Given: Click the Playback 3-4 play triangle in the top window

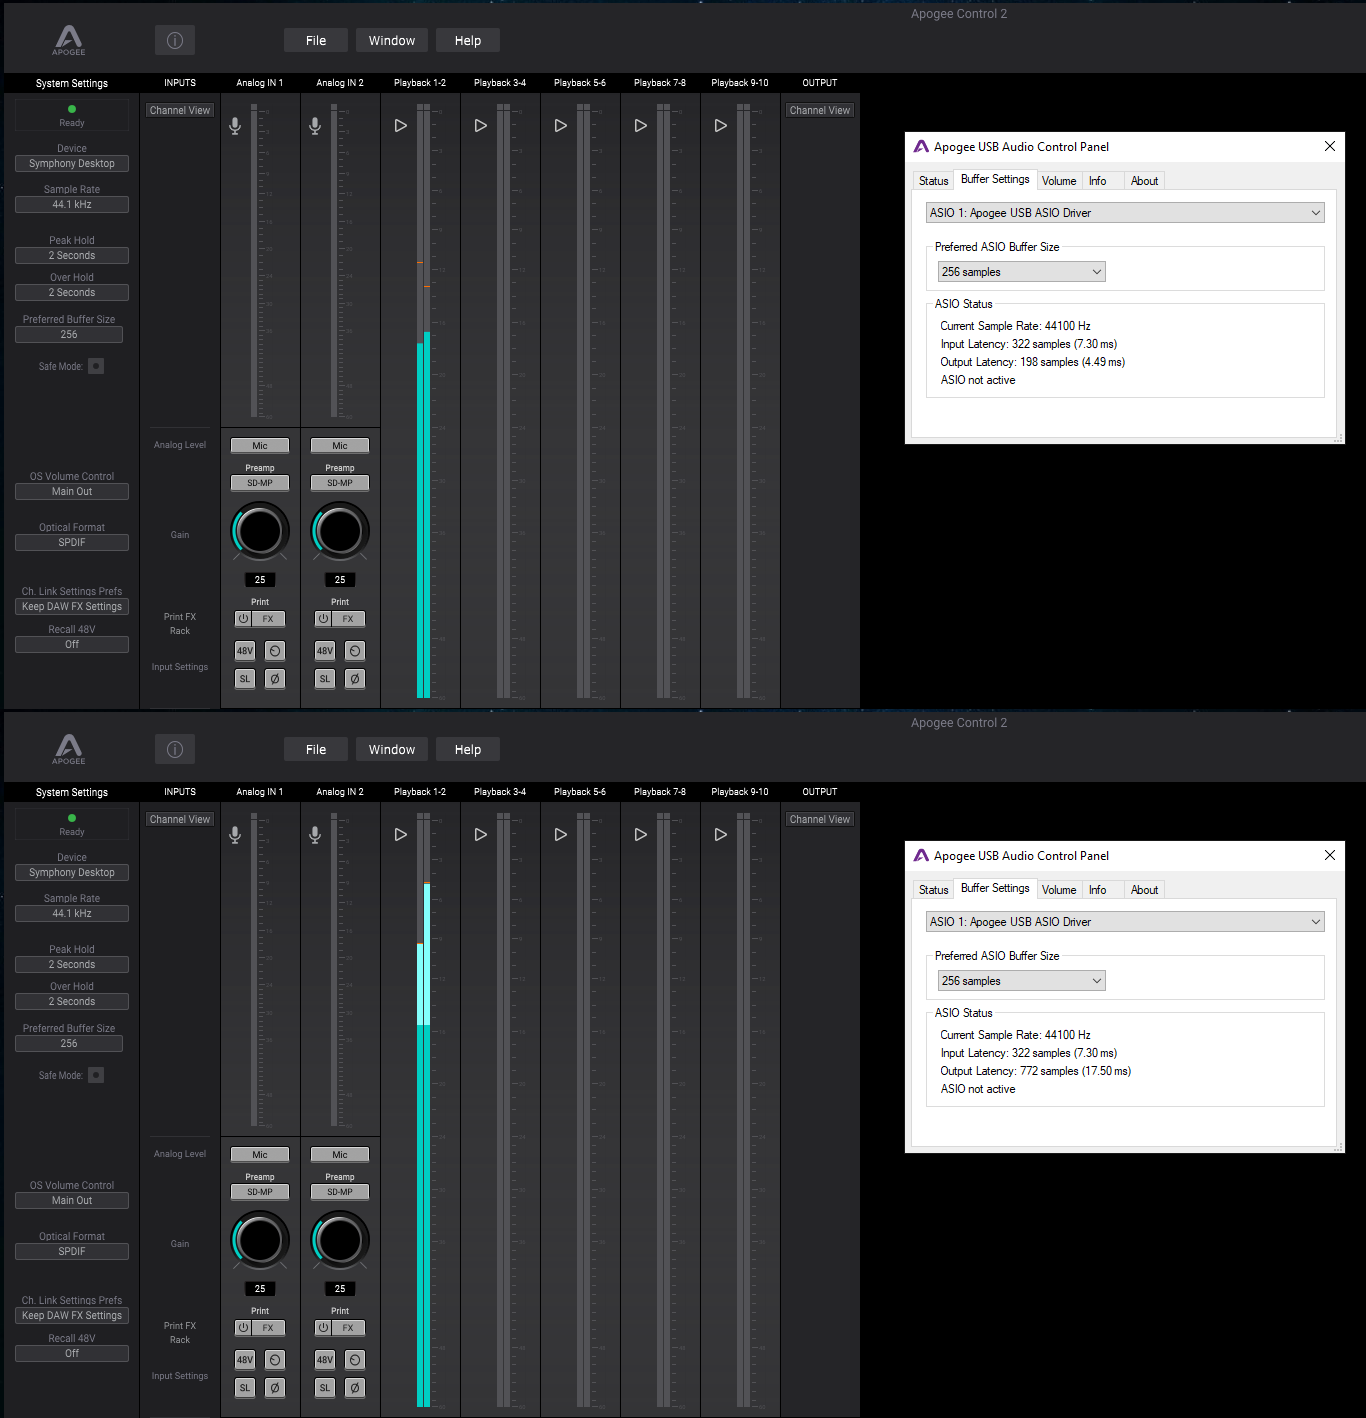Looking at the screenshot, I should pyautogui.click(x=481, y=126).
